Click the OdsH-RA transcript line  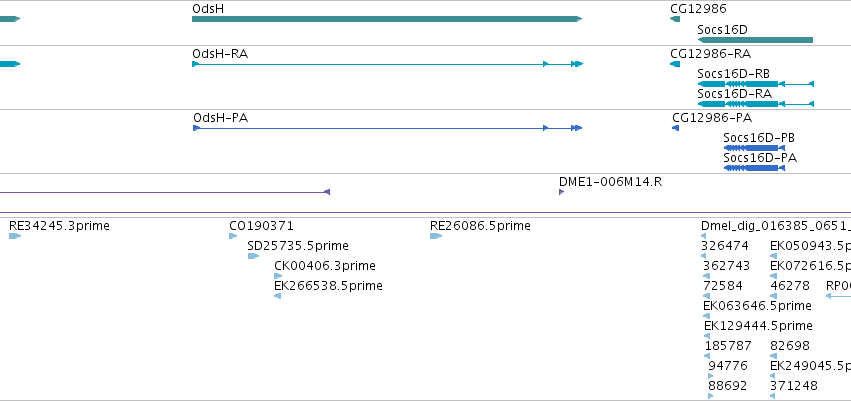click(388, 64)
